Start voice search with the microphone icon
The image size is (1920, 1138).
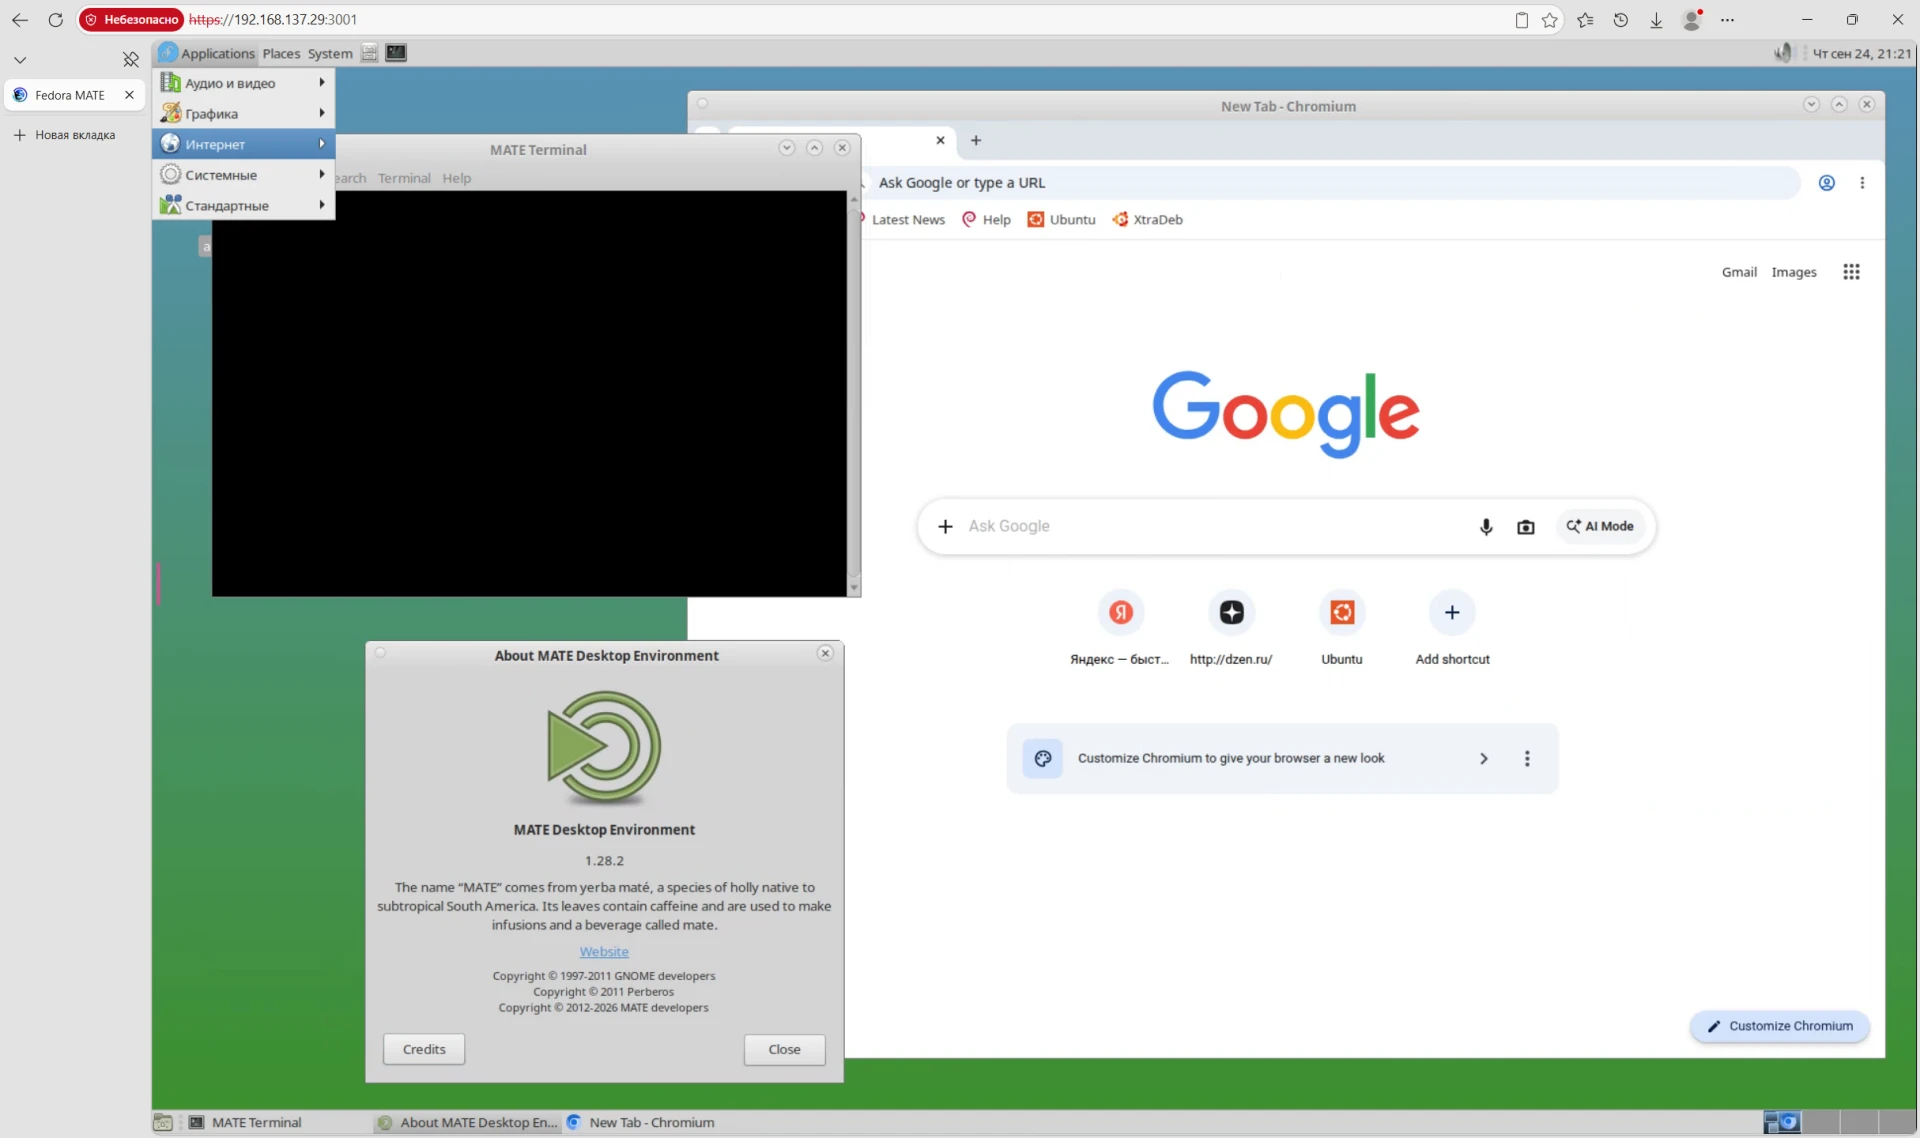[1486, 526]
